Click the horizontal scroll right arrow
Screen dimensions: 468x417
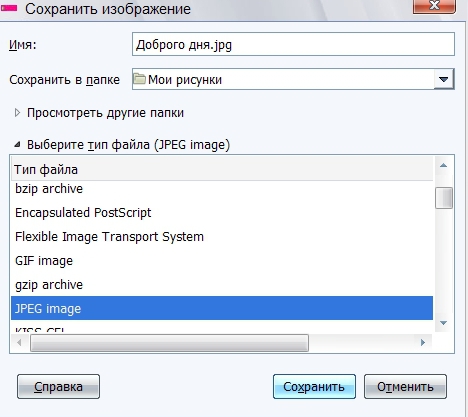click(423, 342)
